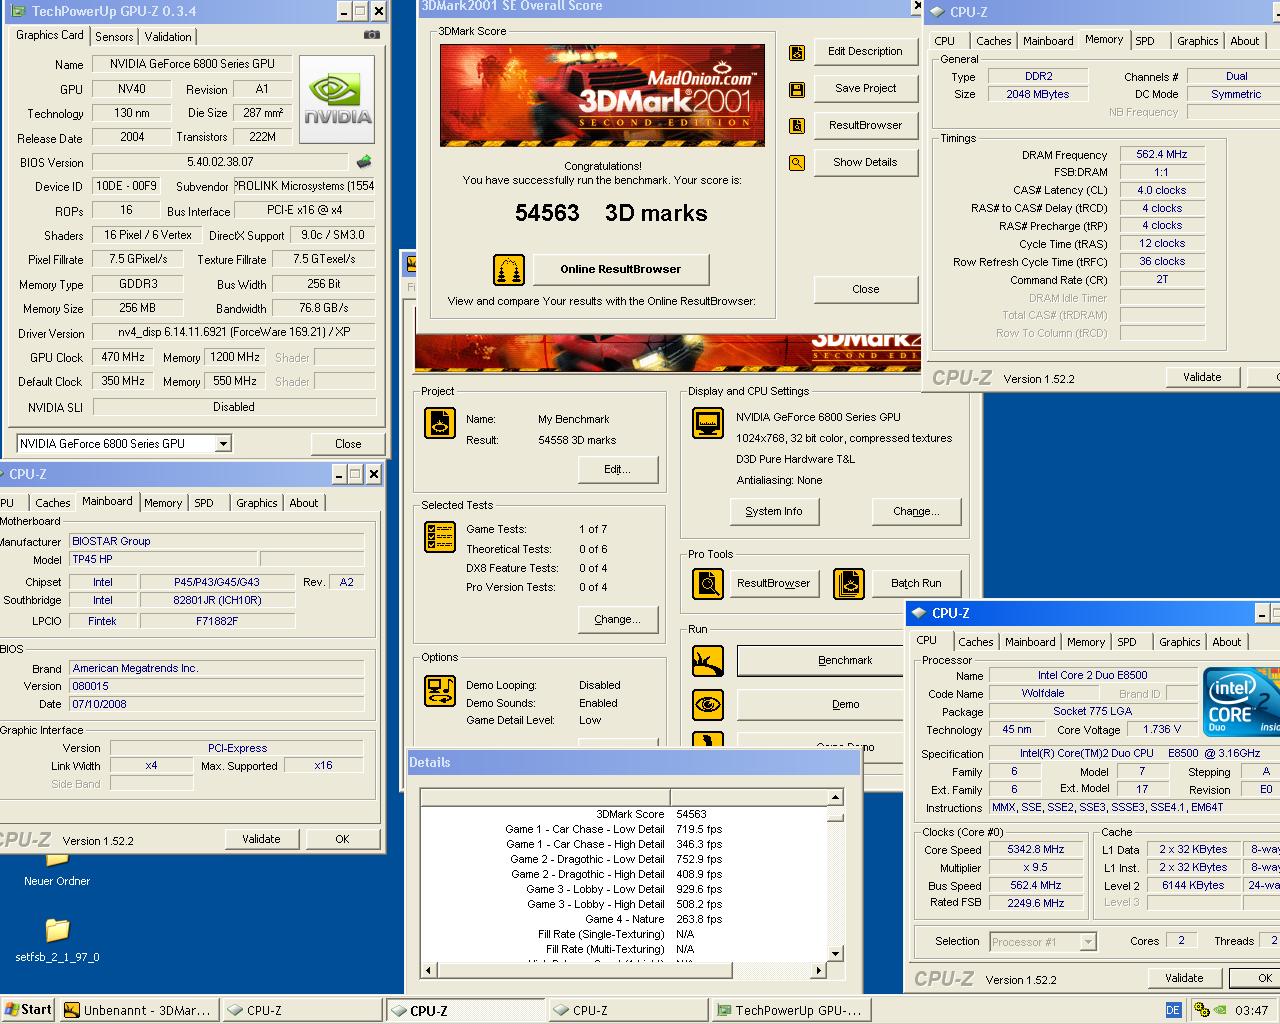Screen dimensions: 1280x1024
Task: Click the Details list horizontal scrollbar
Action: click(x=622, y=970)
